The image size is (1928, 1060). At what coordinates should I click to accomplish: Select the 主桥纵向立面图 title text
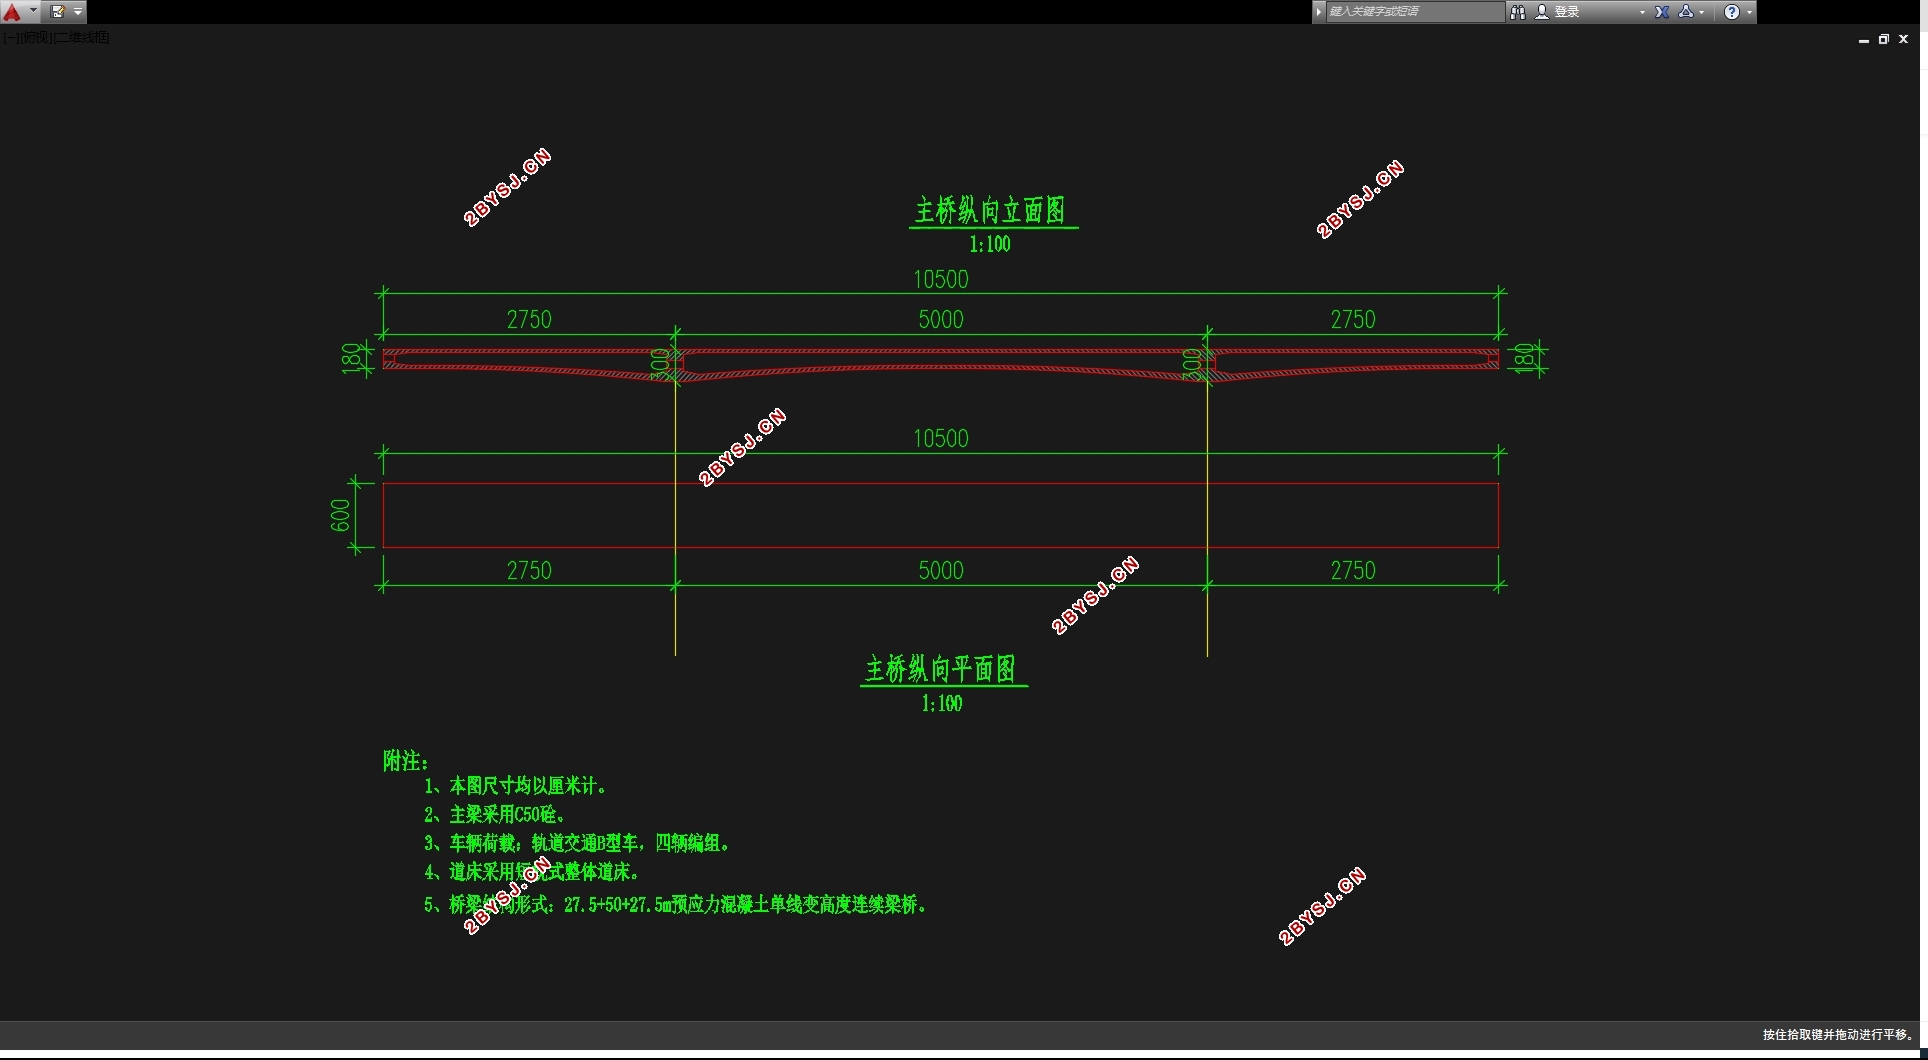coord(991,210)
